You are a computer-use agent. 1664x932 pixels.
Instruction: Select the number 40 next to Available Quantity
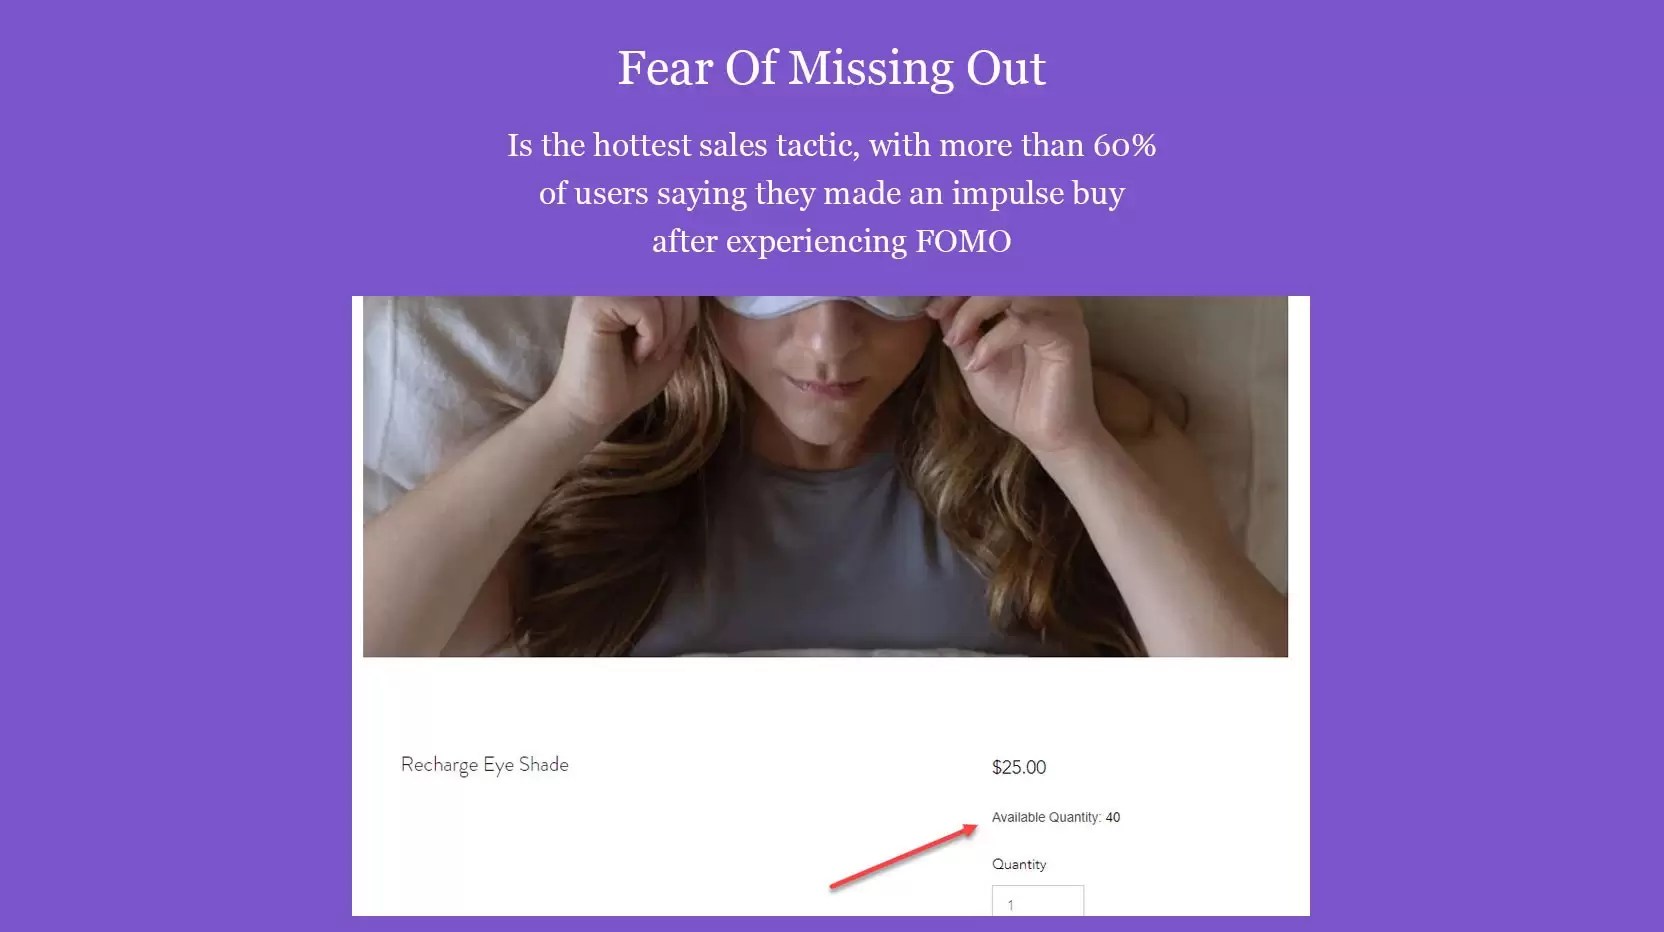pyautogui.click(x=1113, y=817)
